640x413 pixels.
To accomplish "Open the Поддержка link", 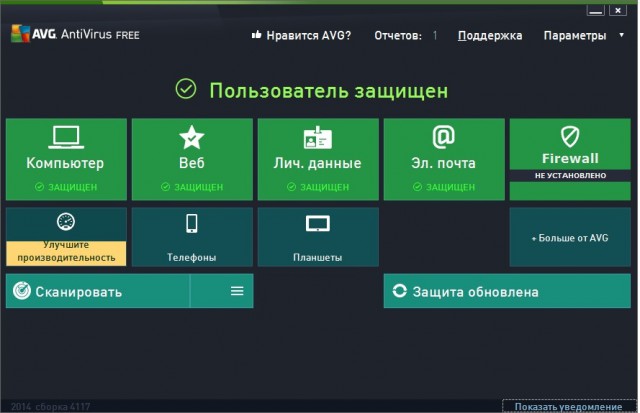I will tap(490, 36).
